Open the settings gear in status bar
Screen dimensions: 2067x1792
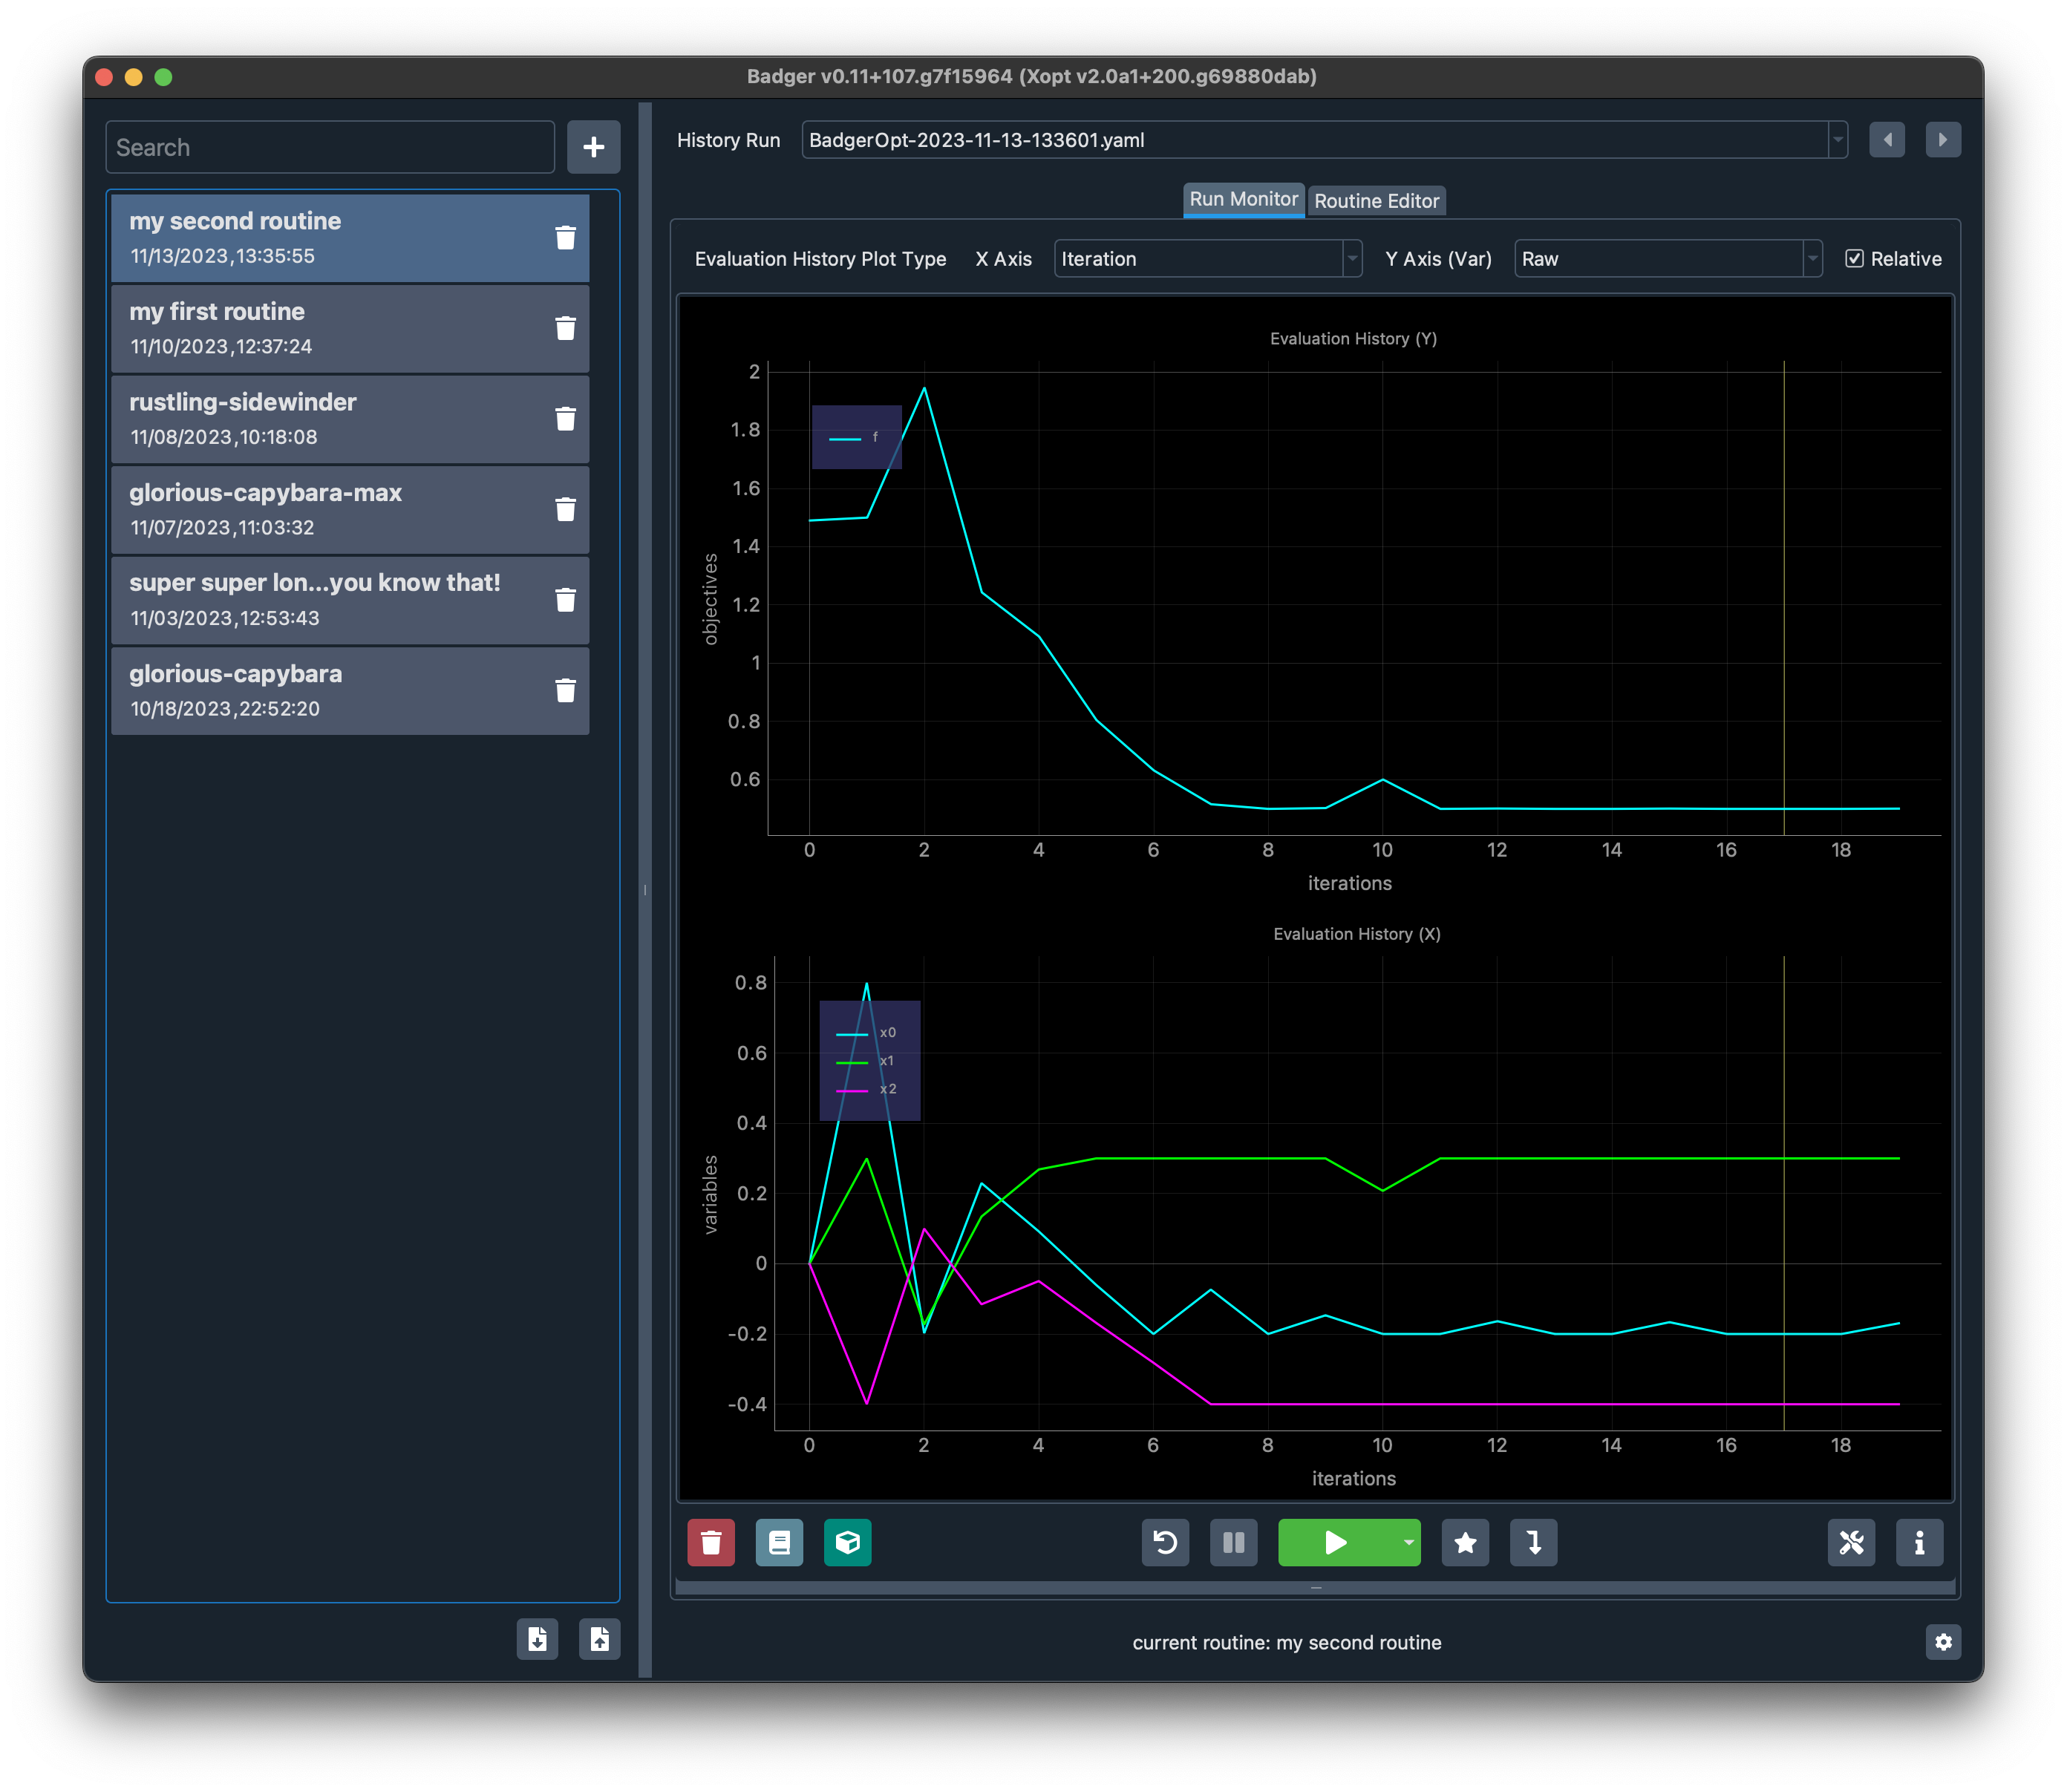click(1942, 1641)
